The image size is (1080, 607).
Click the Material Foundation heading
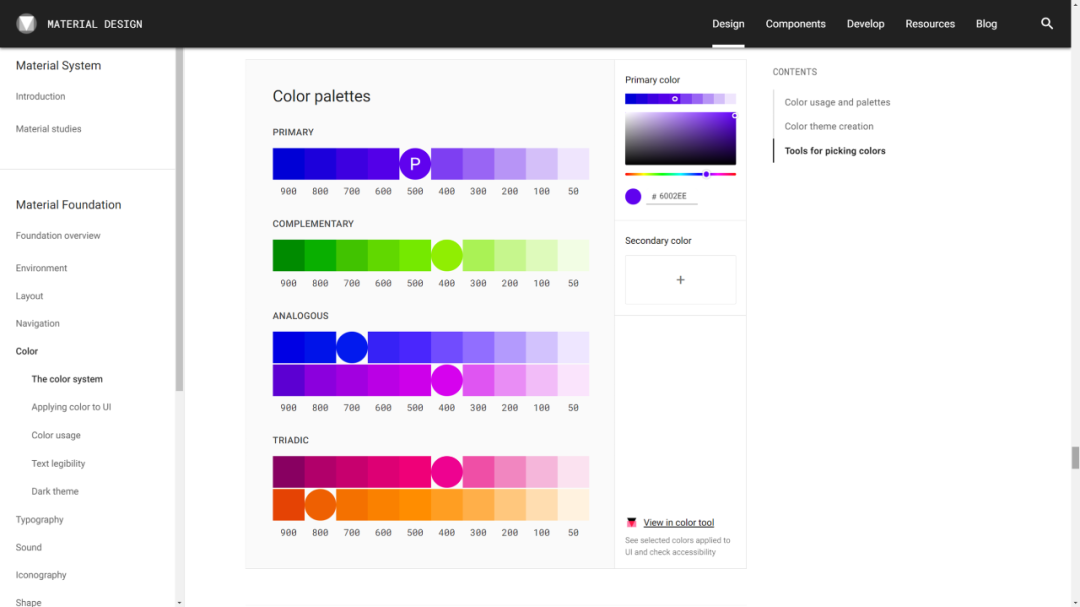tap(68, 205)
